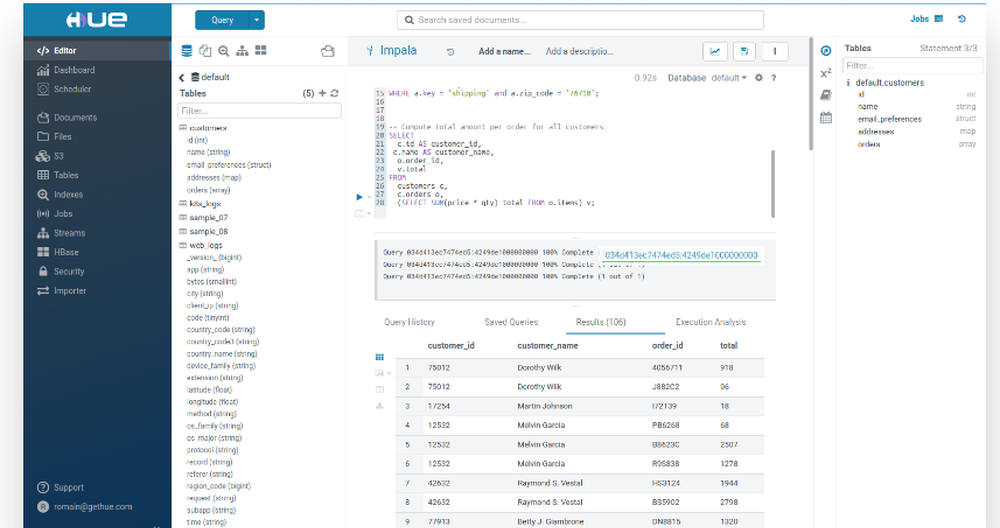Open the functions x² panel
The image size is (1000, 528).
click(826, 73)
